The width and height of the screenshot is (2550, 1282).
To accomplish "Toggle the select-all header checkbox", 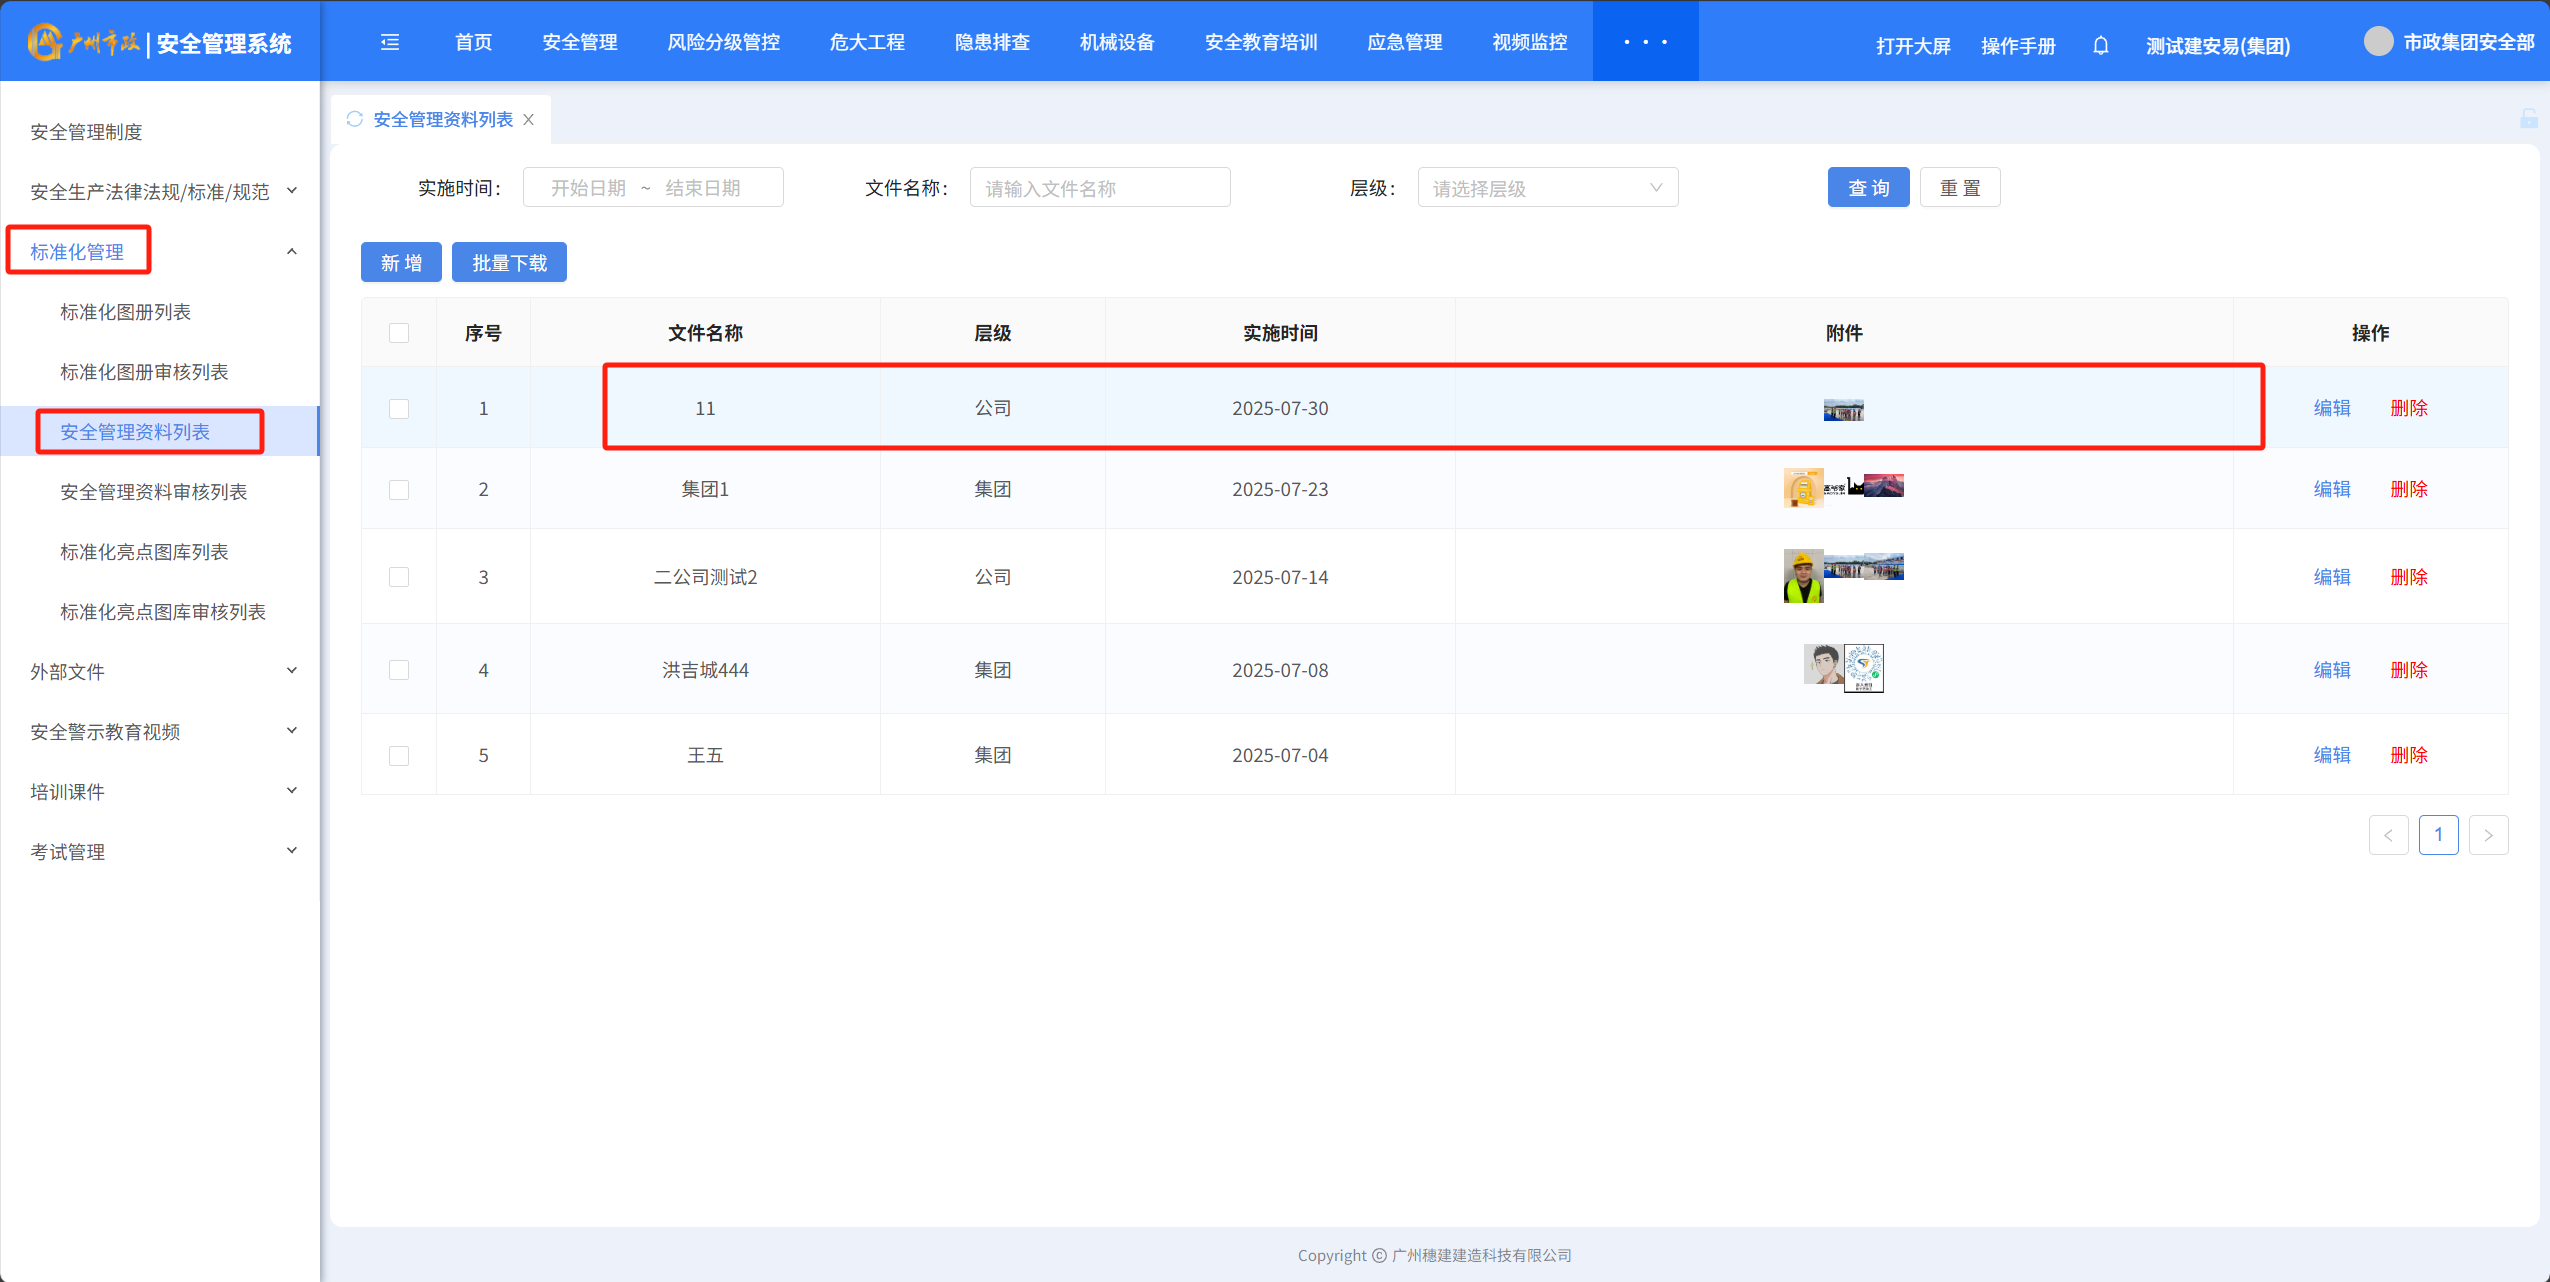I will point(399,333).
